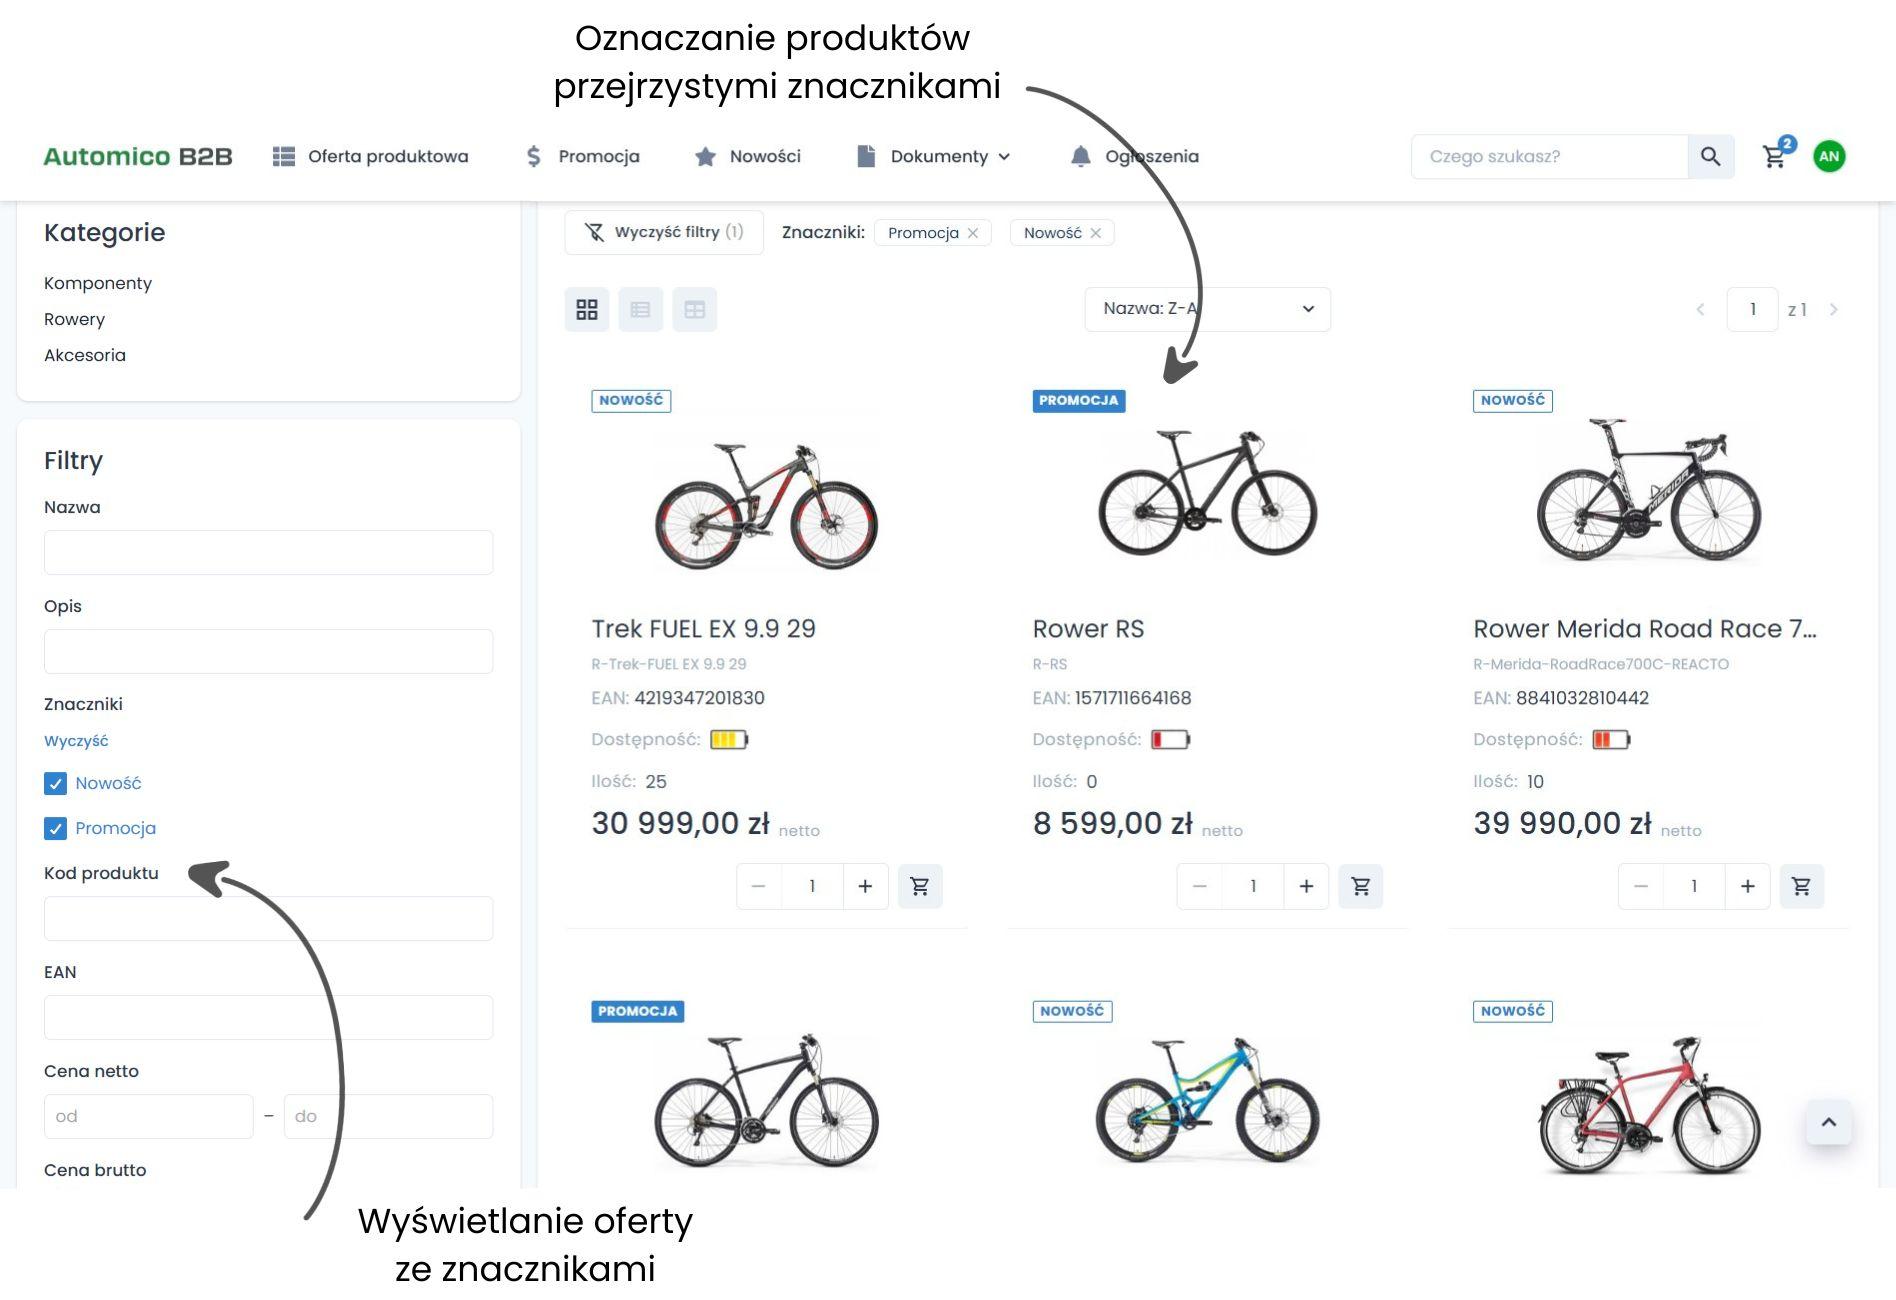1896x1300 pixels.
Task: Expand the Dokumenty menu
Action: coord(949,157)
